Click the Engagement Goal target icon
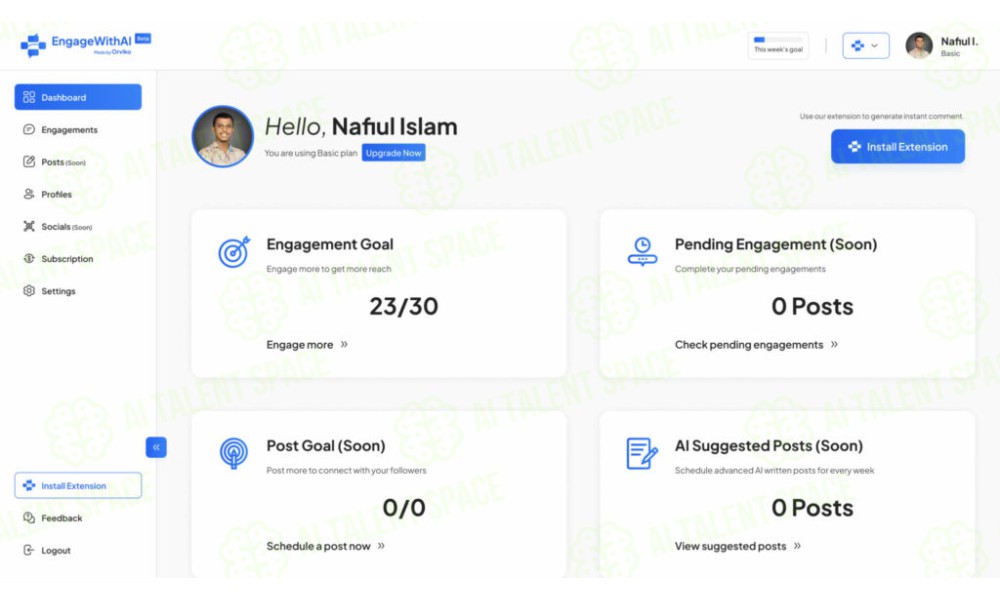The height and width of the screenshot is (600, 1000). coord(234,252)
